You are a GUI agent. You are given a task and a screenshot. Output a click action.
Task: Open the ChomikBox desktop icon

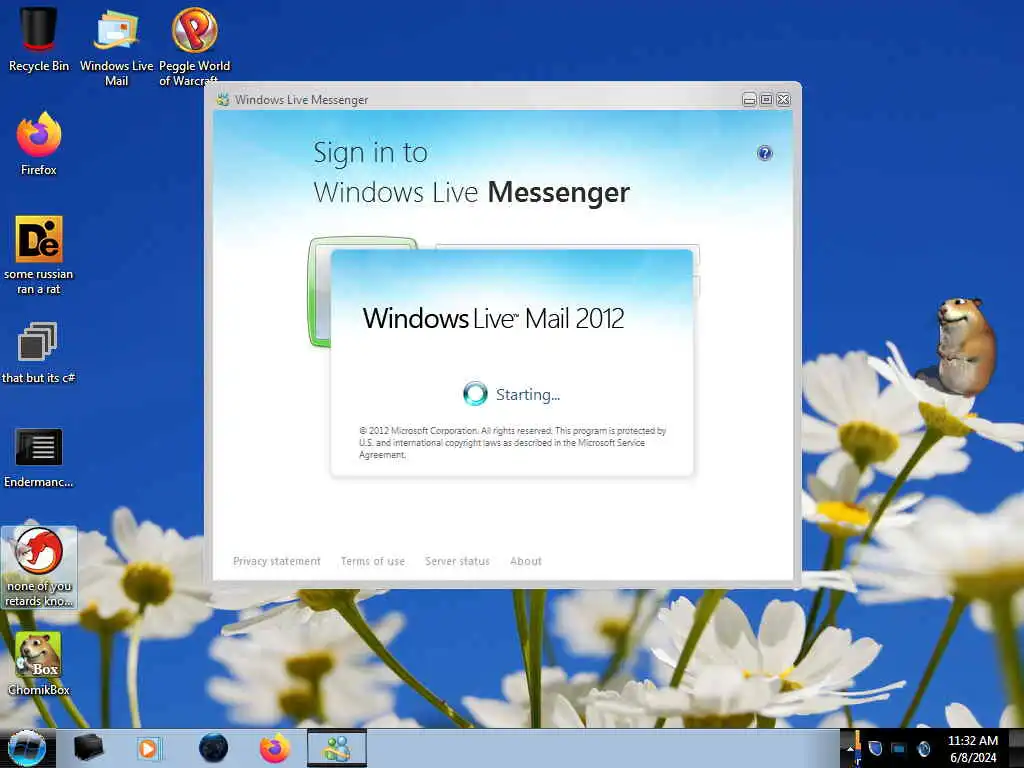tap(39, 664)
